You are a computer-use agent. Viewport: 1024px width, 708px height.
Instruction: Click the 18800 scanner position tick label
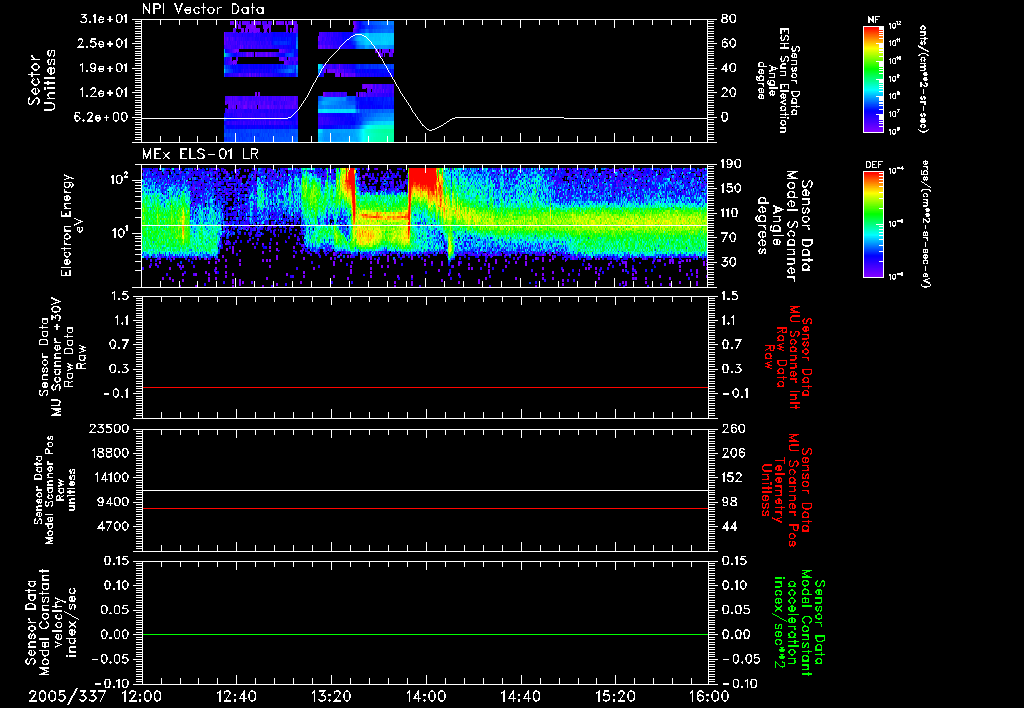[x=109, y=453]
